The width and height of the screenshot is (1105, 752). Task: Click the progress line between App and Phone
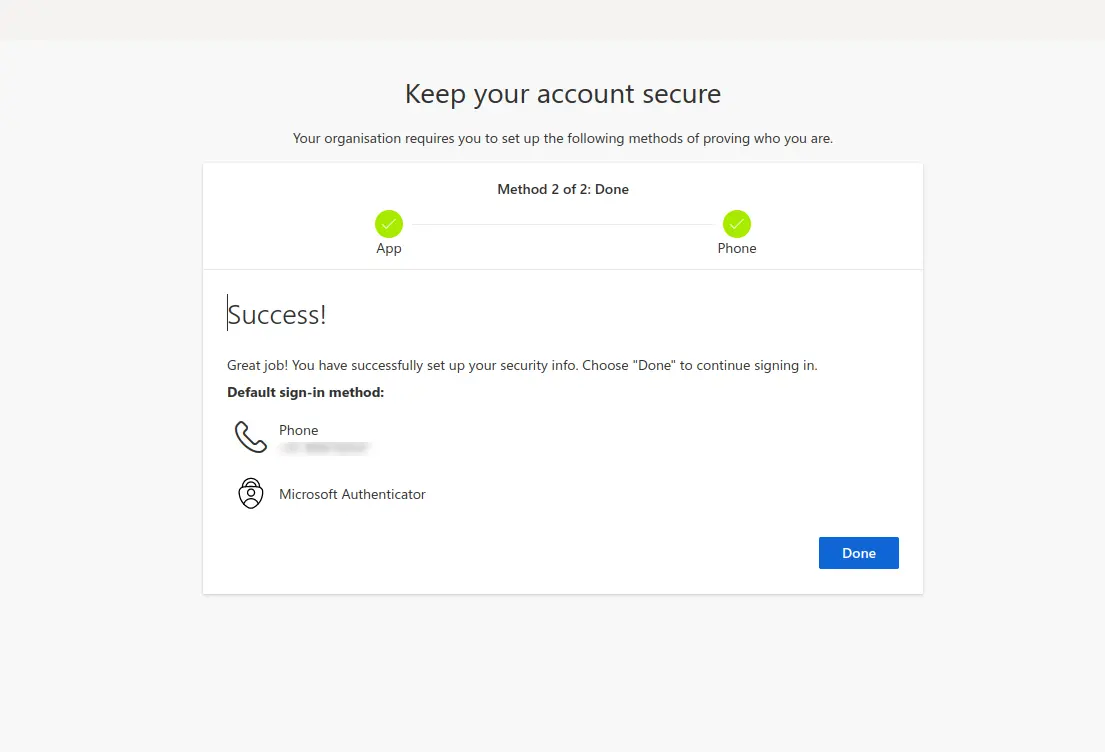pos(562,223)
